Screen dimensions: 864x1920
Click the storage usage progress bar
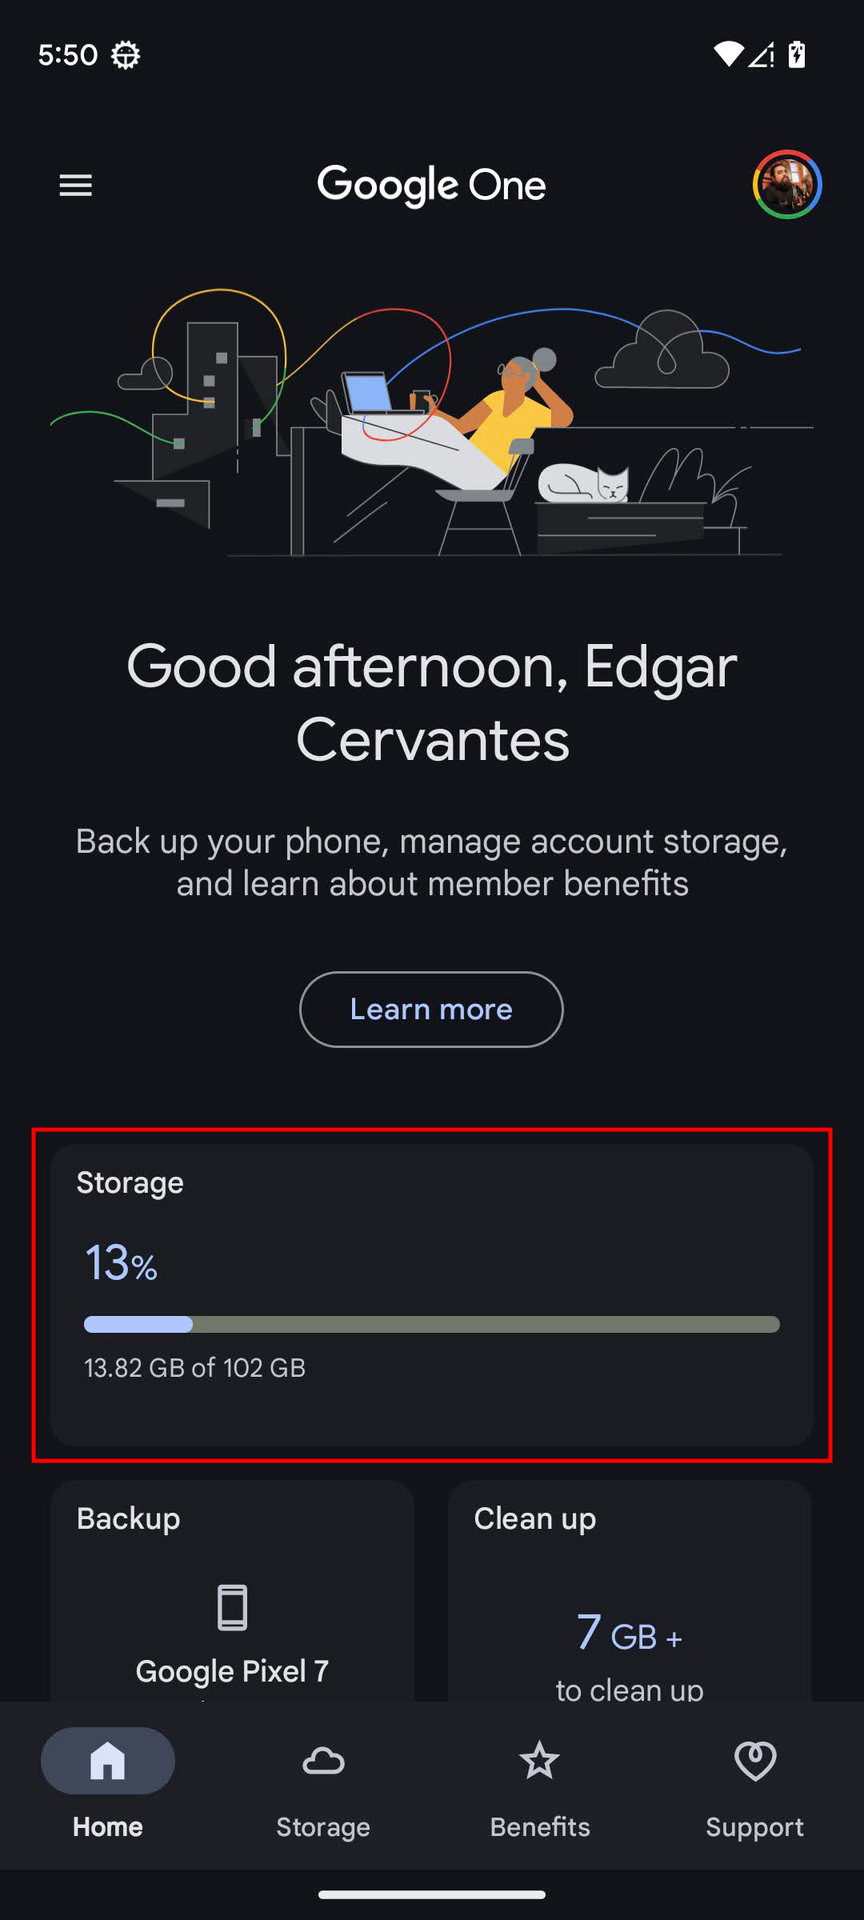[x=432, y=1325]
